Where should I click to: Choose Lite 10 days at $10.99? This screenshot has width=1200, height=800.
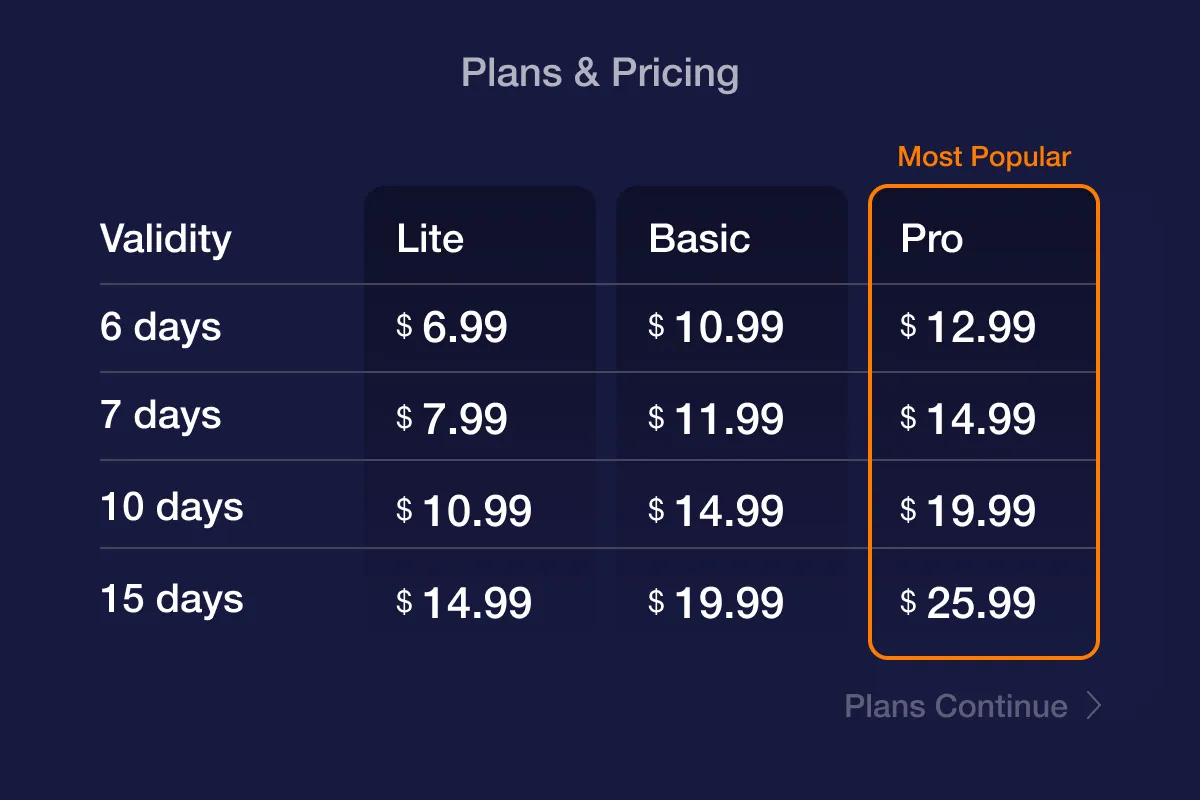[x=464, y=511]
